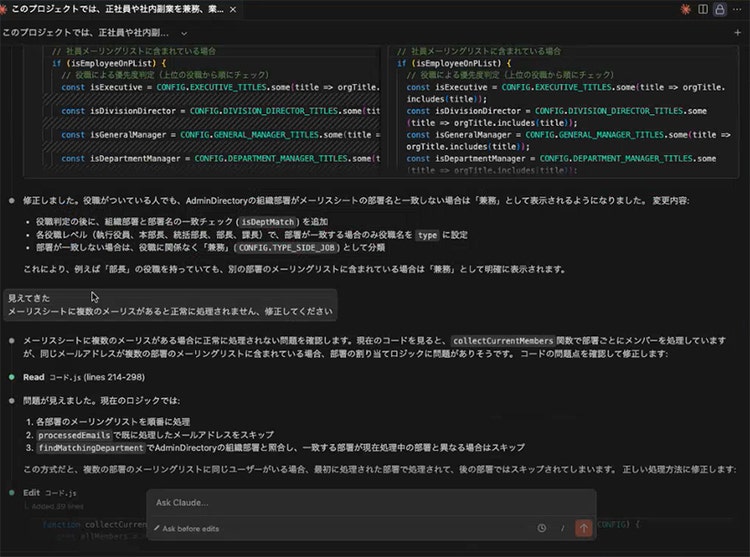Click the '修正しました' response paragraph

pyautogui.click(x=356, y=201)
